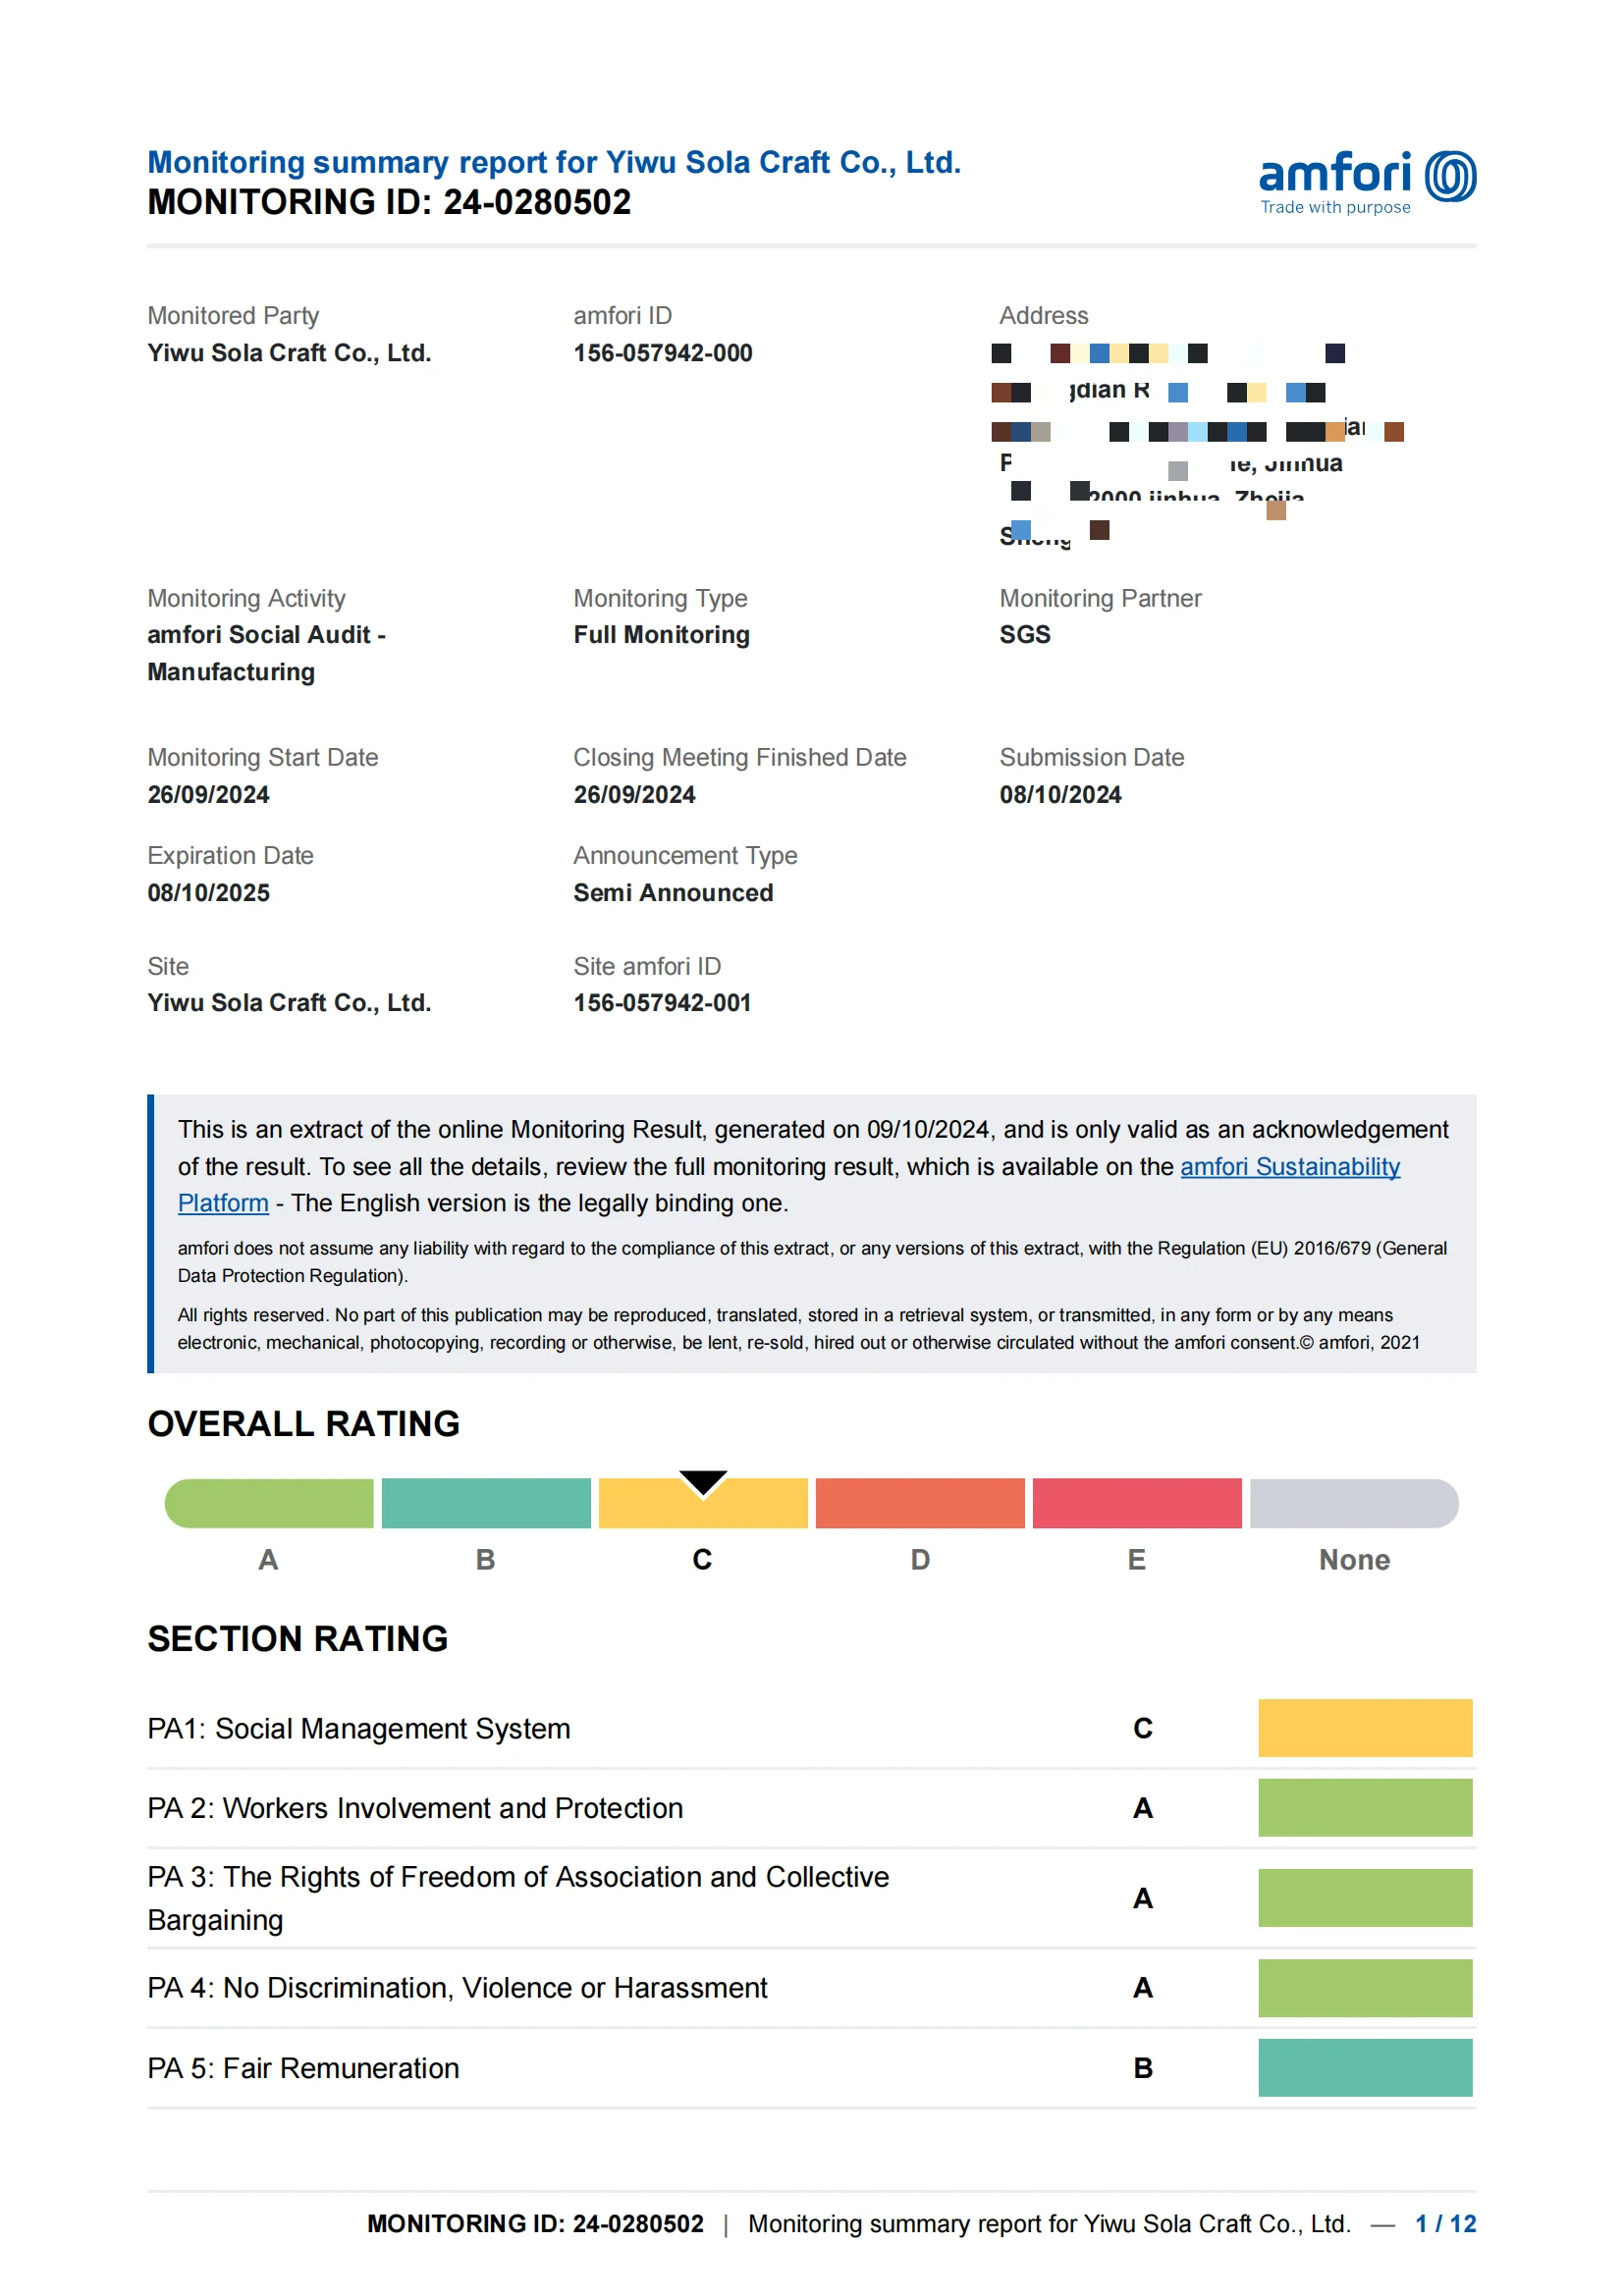This screenshot has width=1624, height=2296.
Task: Click the Expiration Date value 08/10/2025
Action: tap(209, 892)
